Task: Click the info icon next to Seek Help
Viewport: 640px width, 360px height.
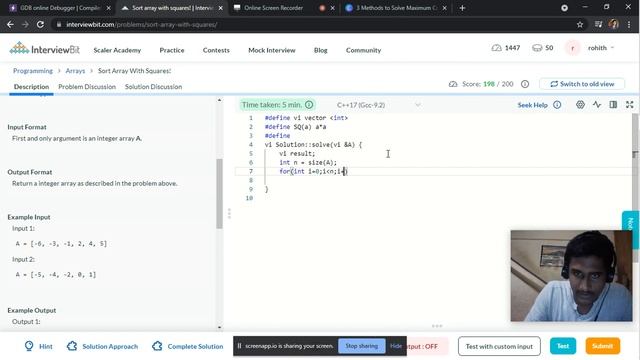Action: 557,105
